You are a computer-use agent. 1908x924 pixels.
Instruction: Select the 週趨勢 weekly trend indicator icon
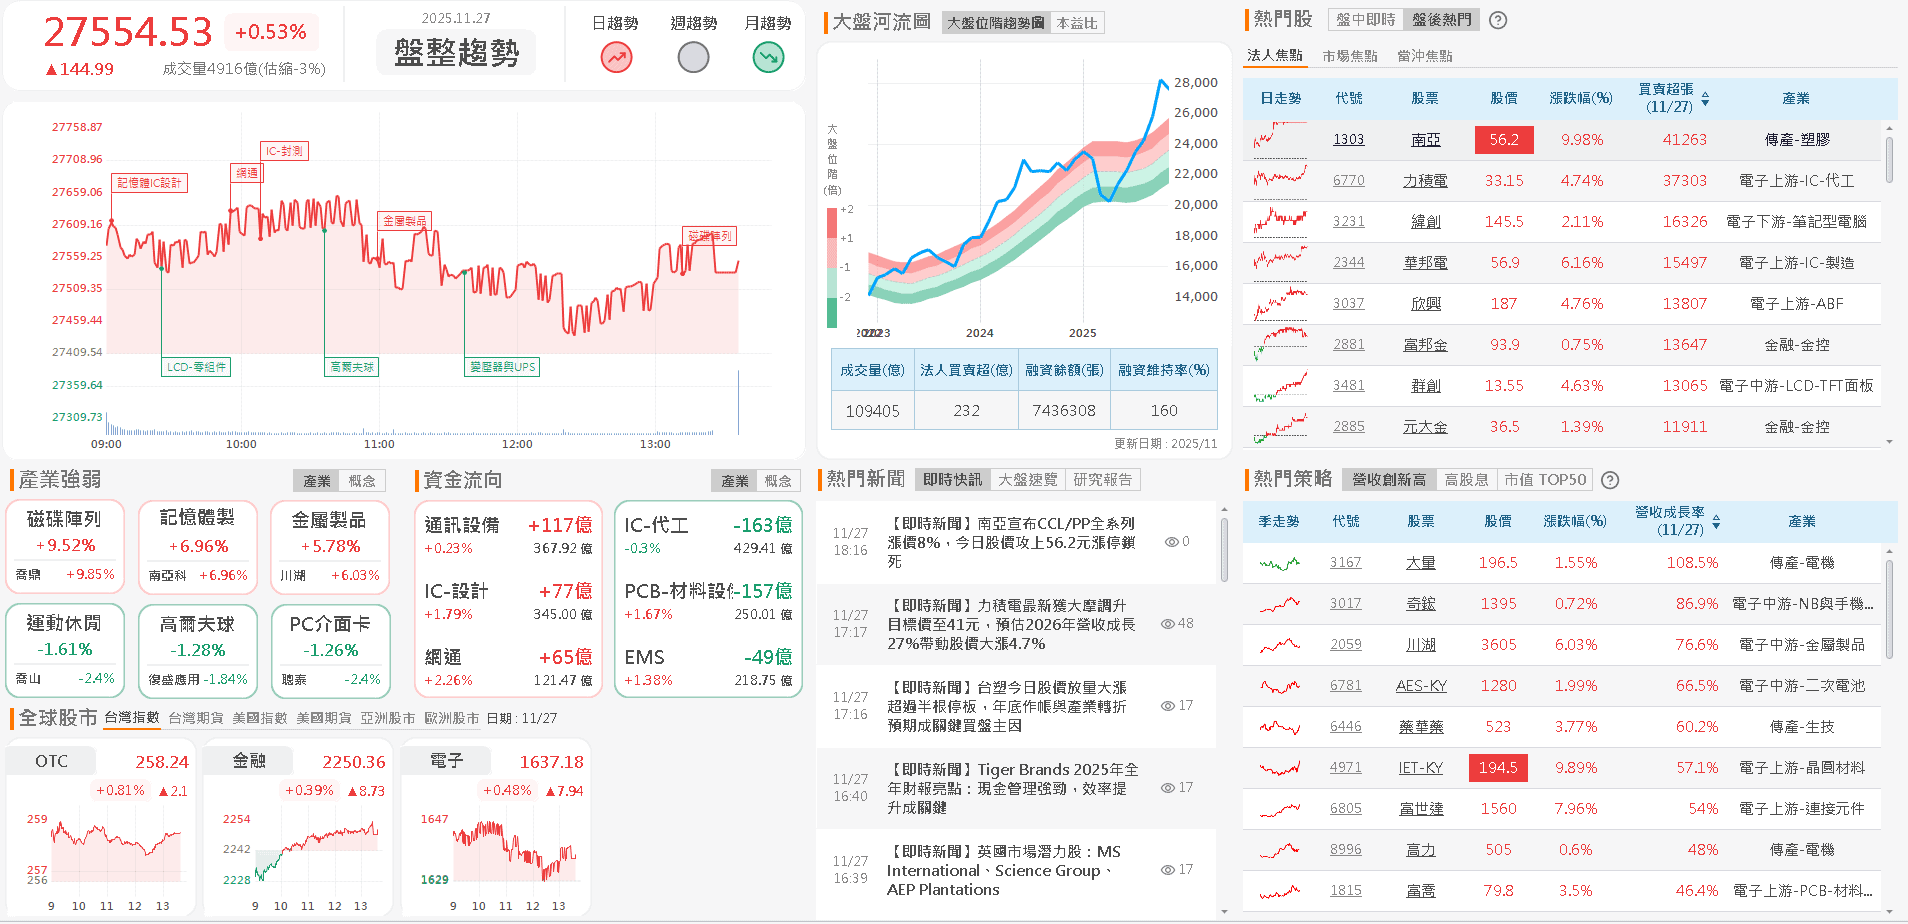(693, 57)
